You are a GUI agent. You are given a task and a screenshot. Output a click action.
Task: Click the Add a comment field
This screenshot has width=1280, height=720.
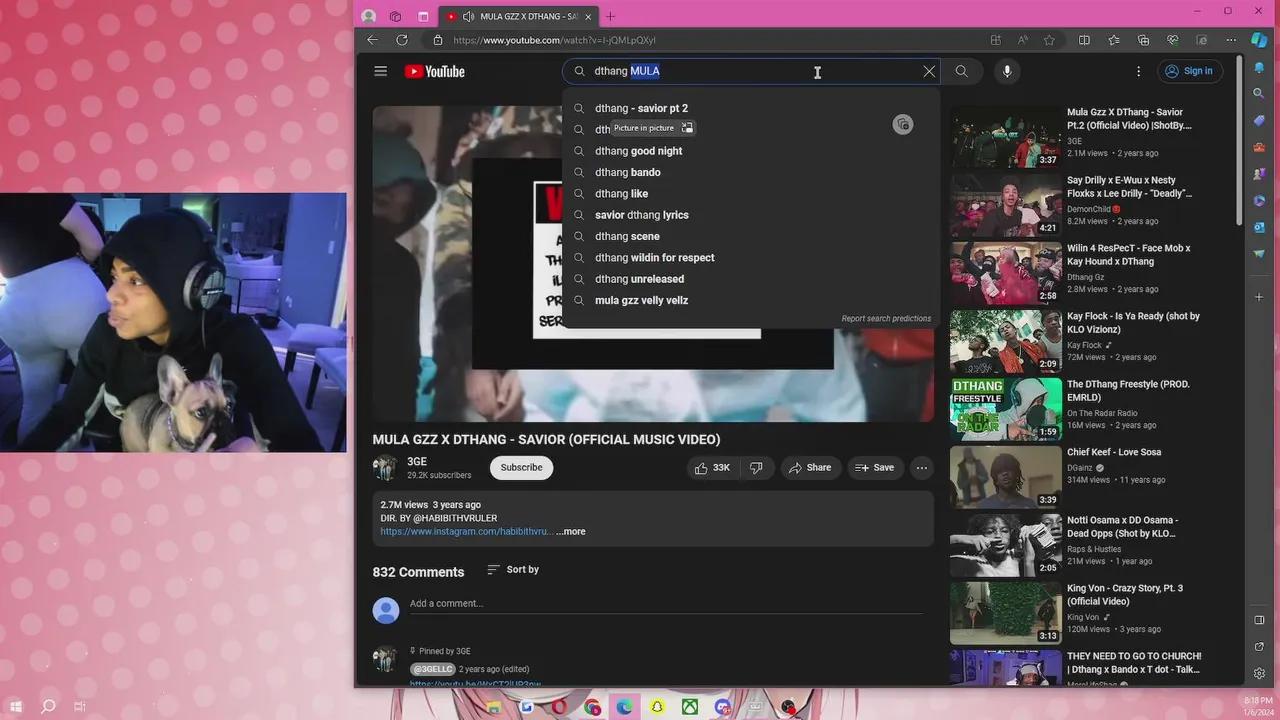665,604
